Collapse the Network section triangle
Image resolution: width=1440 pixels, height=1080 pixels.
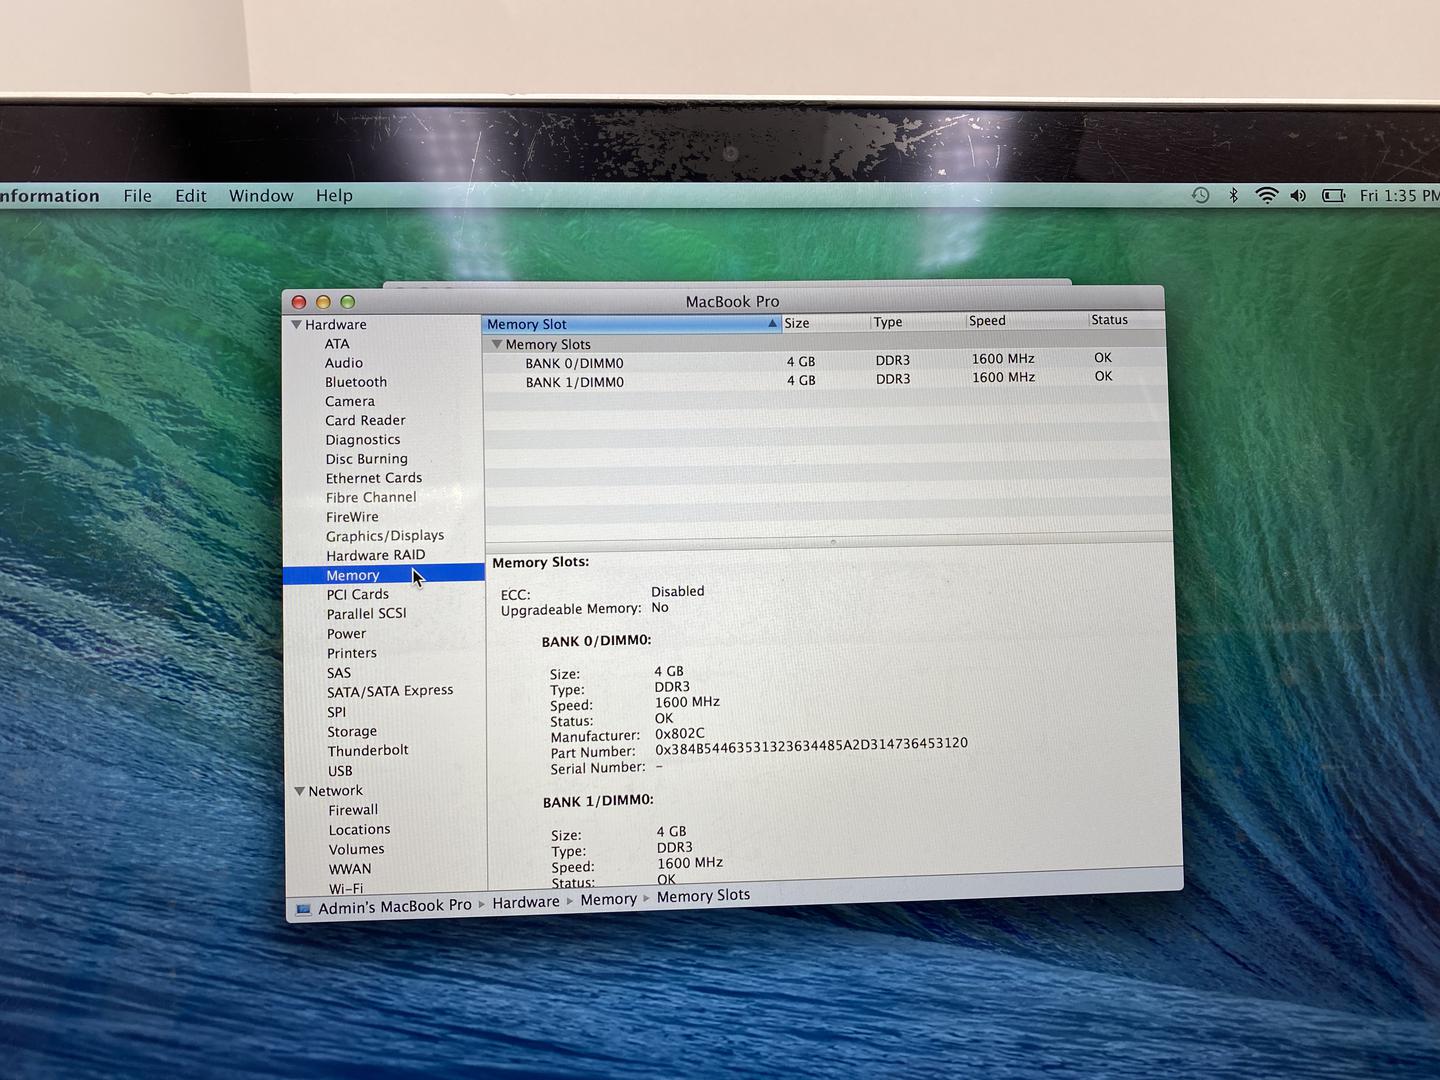pyautogui.click(x=299, y=791)
